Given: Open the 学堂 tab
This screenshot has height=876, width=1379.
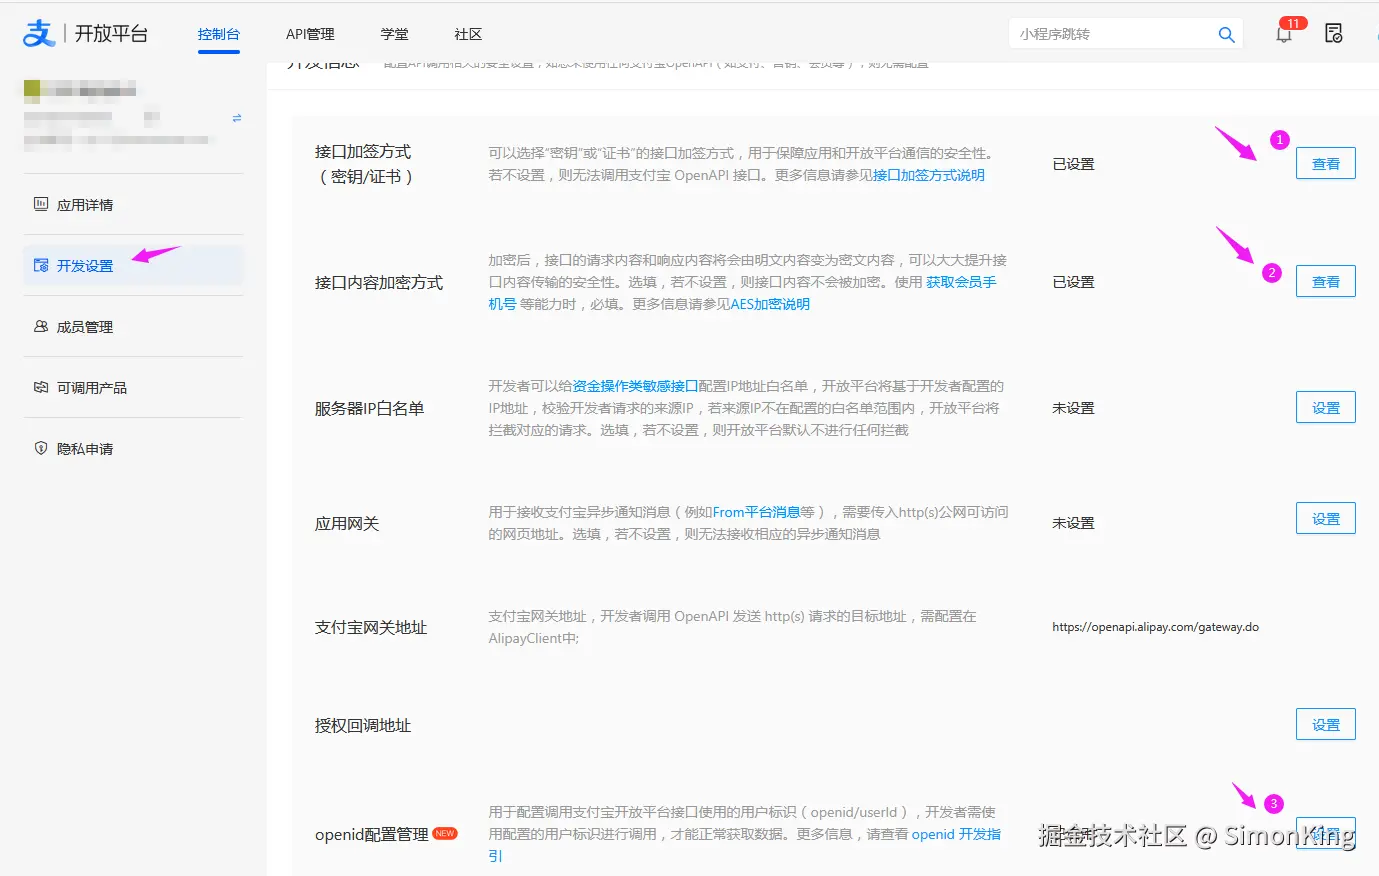Looking at the screenshot, I should coord(394,34).
